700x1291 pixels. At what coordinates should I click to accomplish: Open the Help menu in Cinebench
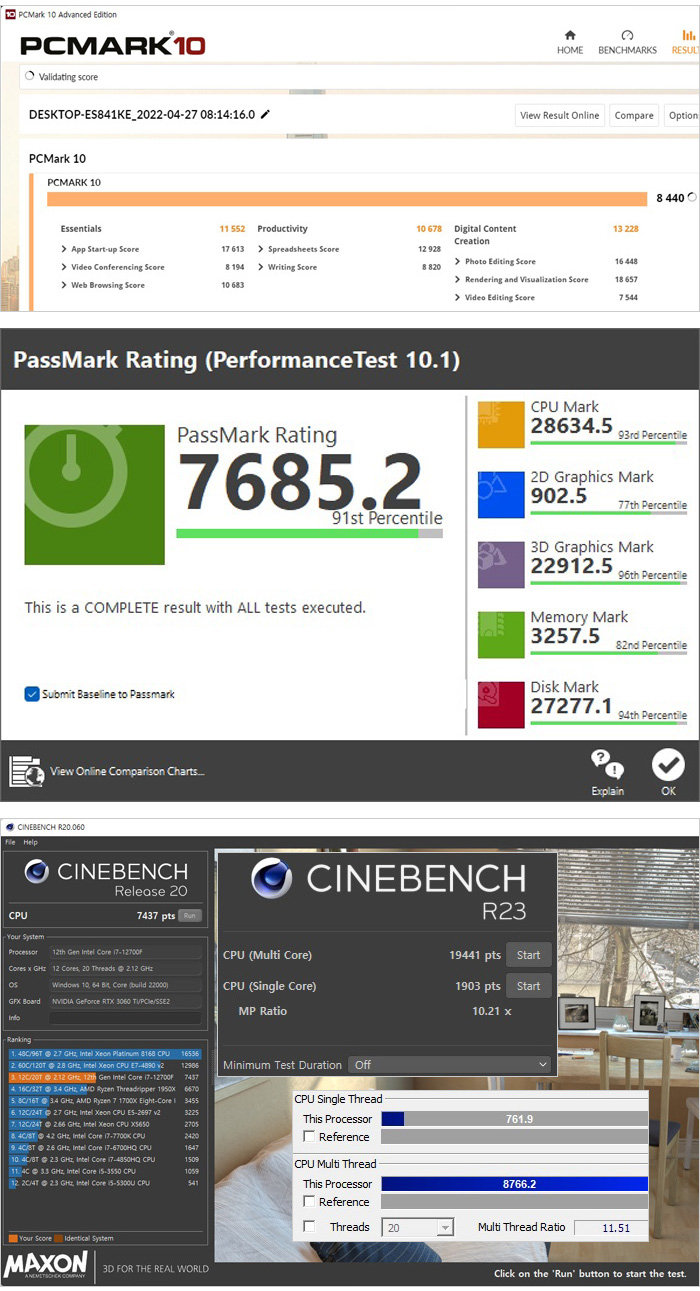tap(30, 843)
